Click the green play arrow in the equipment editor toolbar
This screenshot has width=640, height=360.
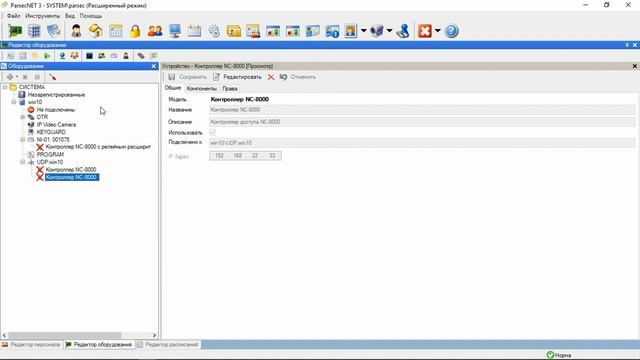pos(47,56)
